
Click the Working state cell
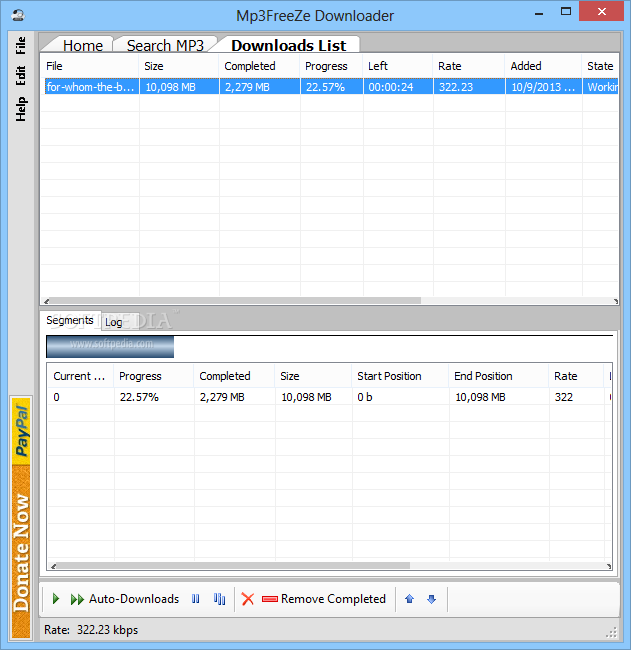point(601,87)
